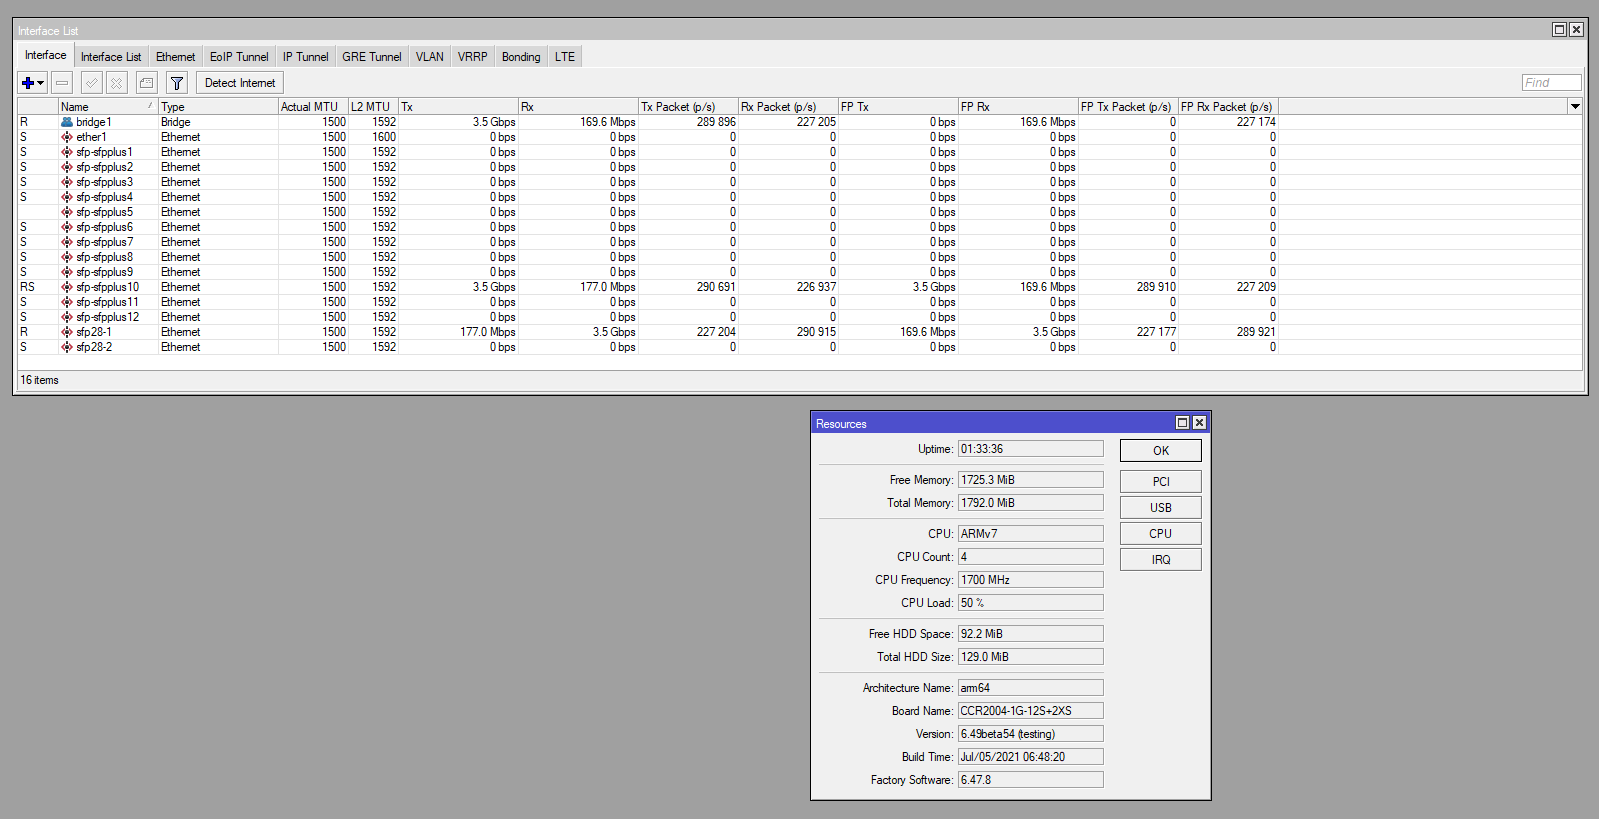Screen dimensions: 1599x819
Task: Click the sfp-sfpplus10 interface icon
Action: [x=67, y=287]
